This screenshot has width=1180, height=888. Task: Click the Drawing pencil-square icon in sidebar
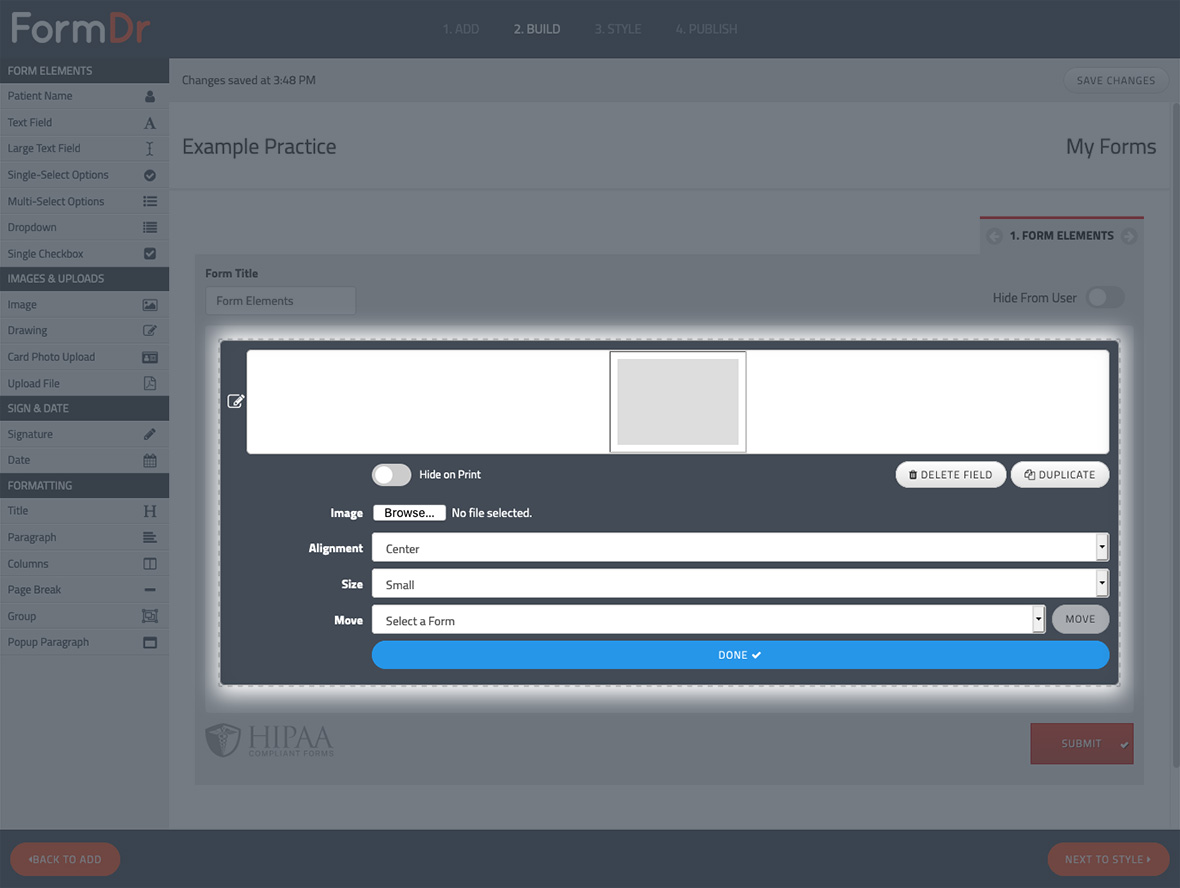click(x=150, y=330)
